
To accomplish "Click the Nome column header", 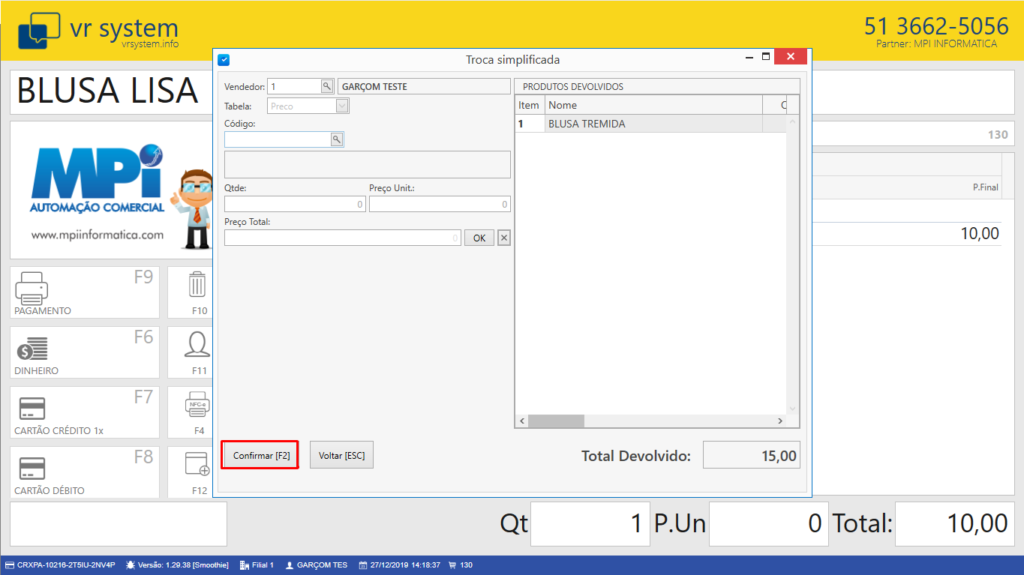I will 652,105.
